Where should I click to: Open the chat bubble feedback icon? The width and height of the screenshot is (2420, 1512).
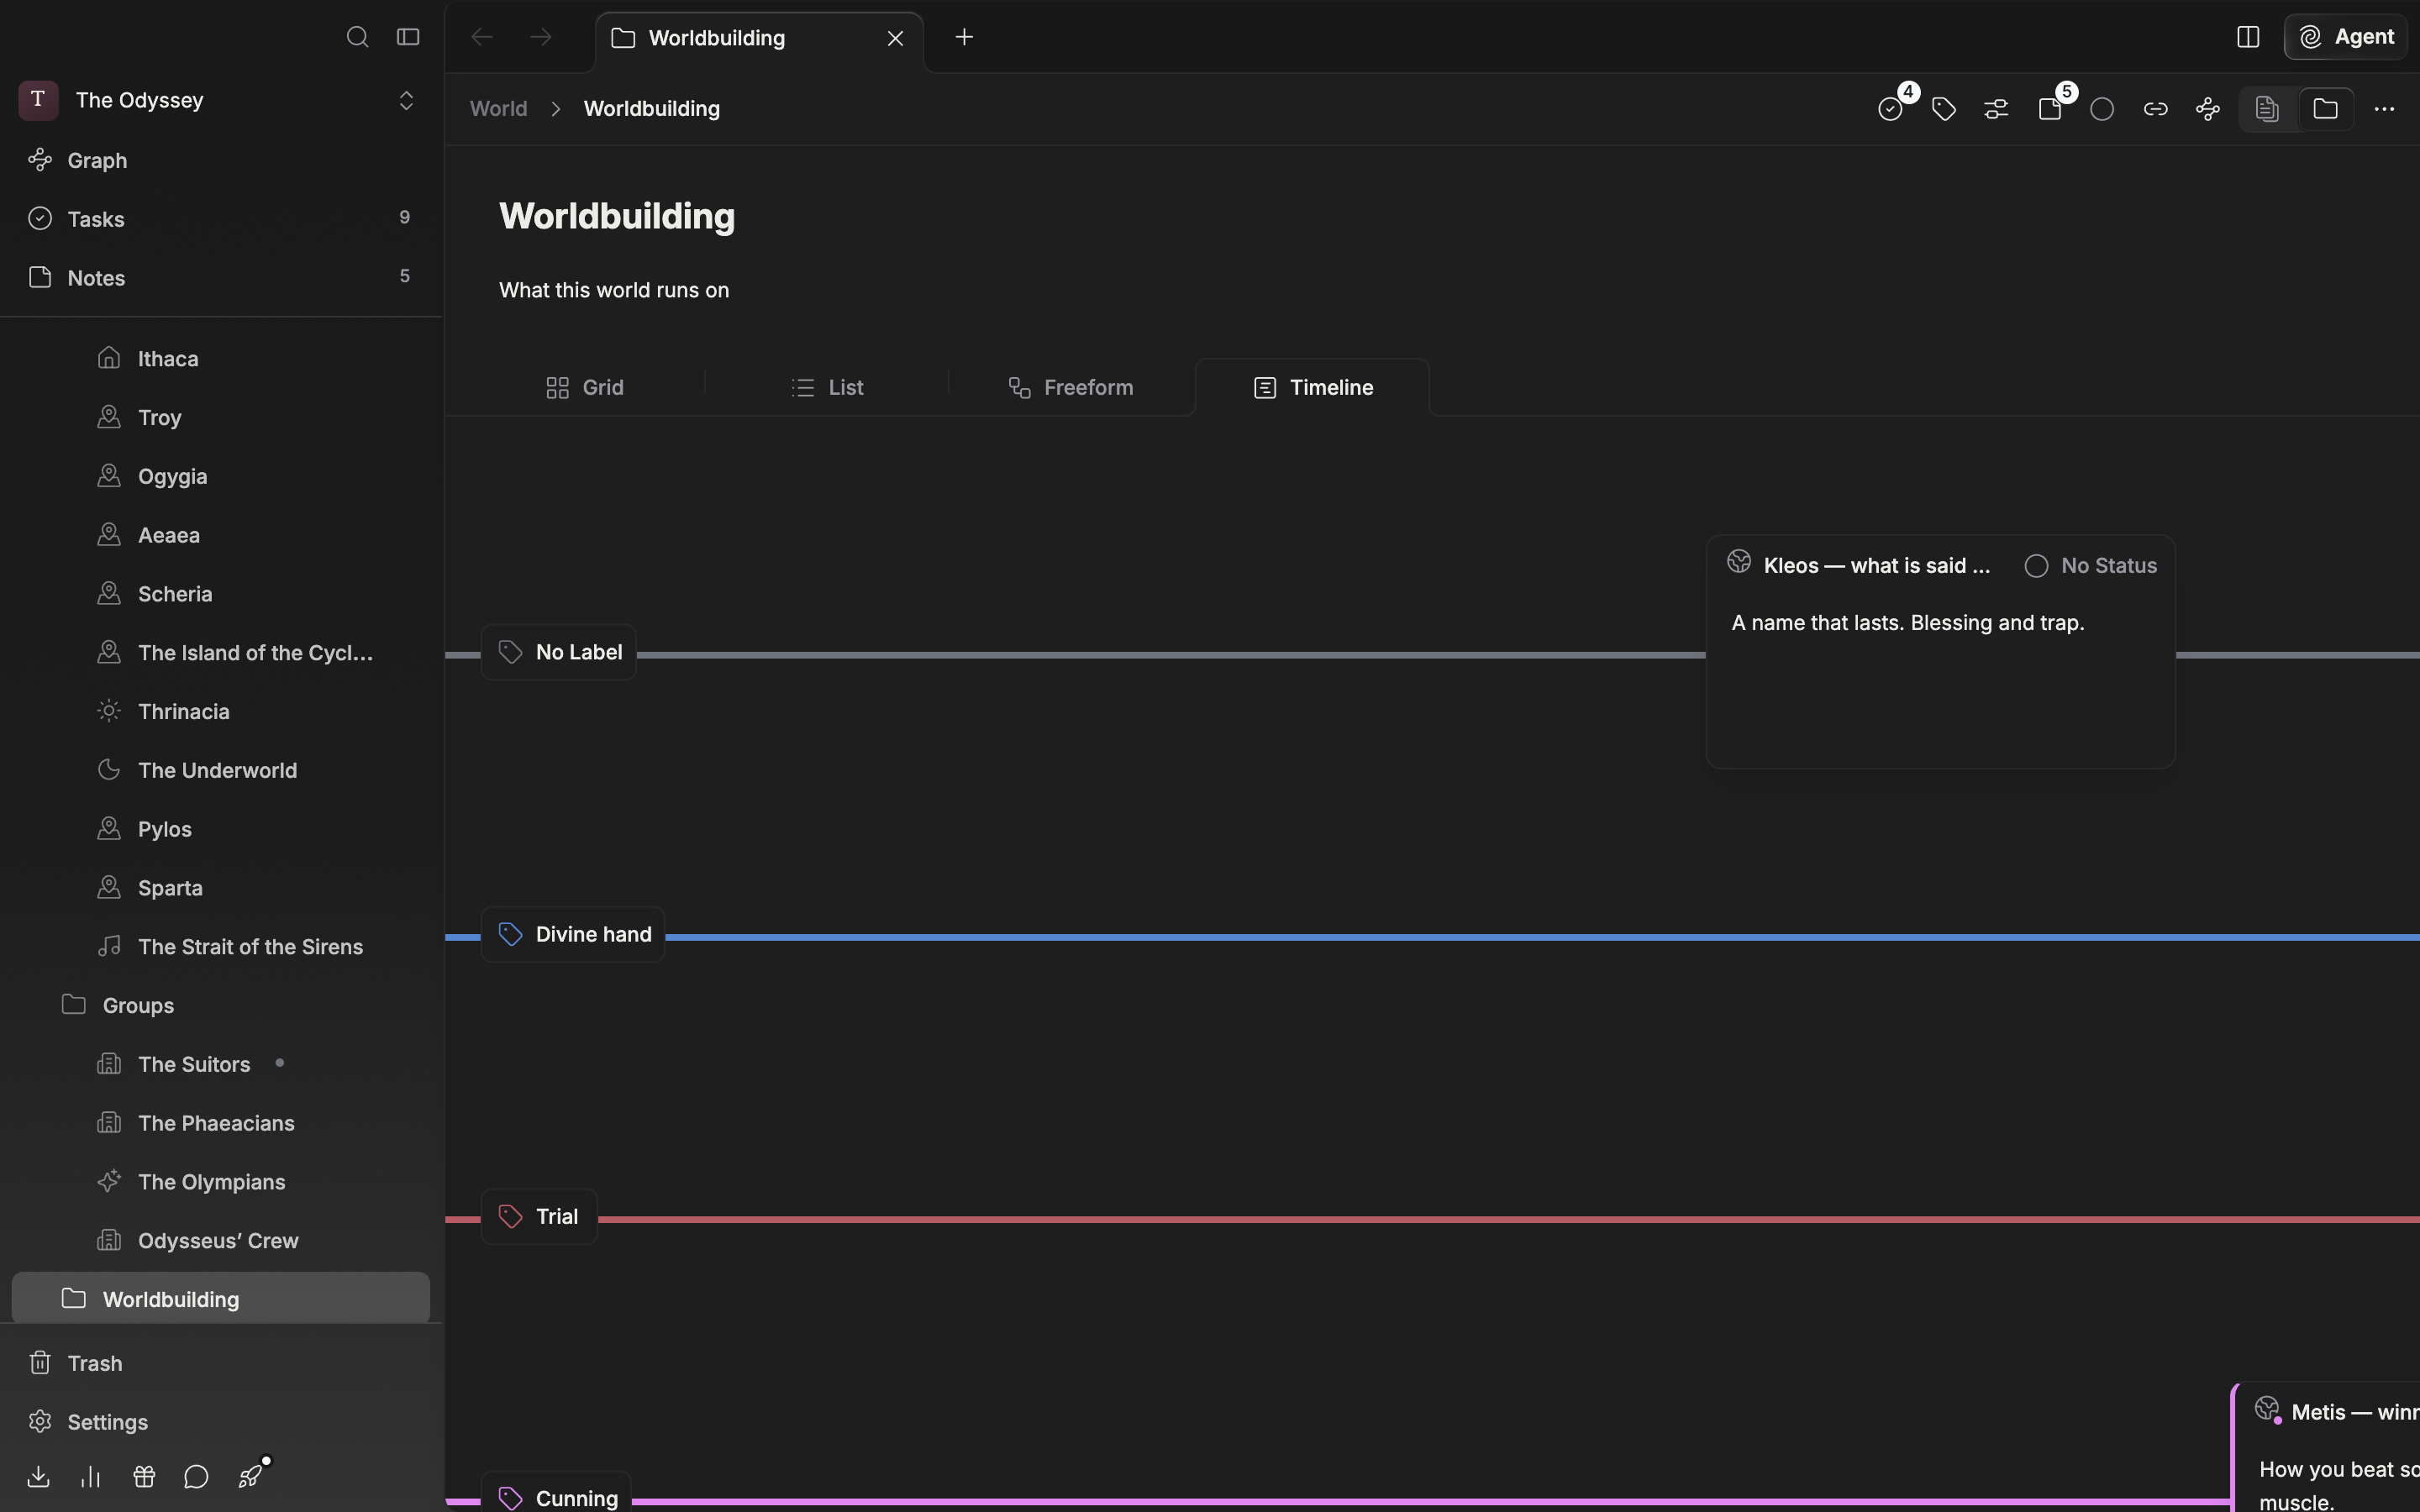pyautogui.click(x=196, y=1477)
